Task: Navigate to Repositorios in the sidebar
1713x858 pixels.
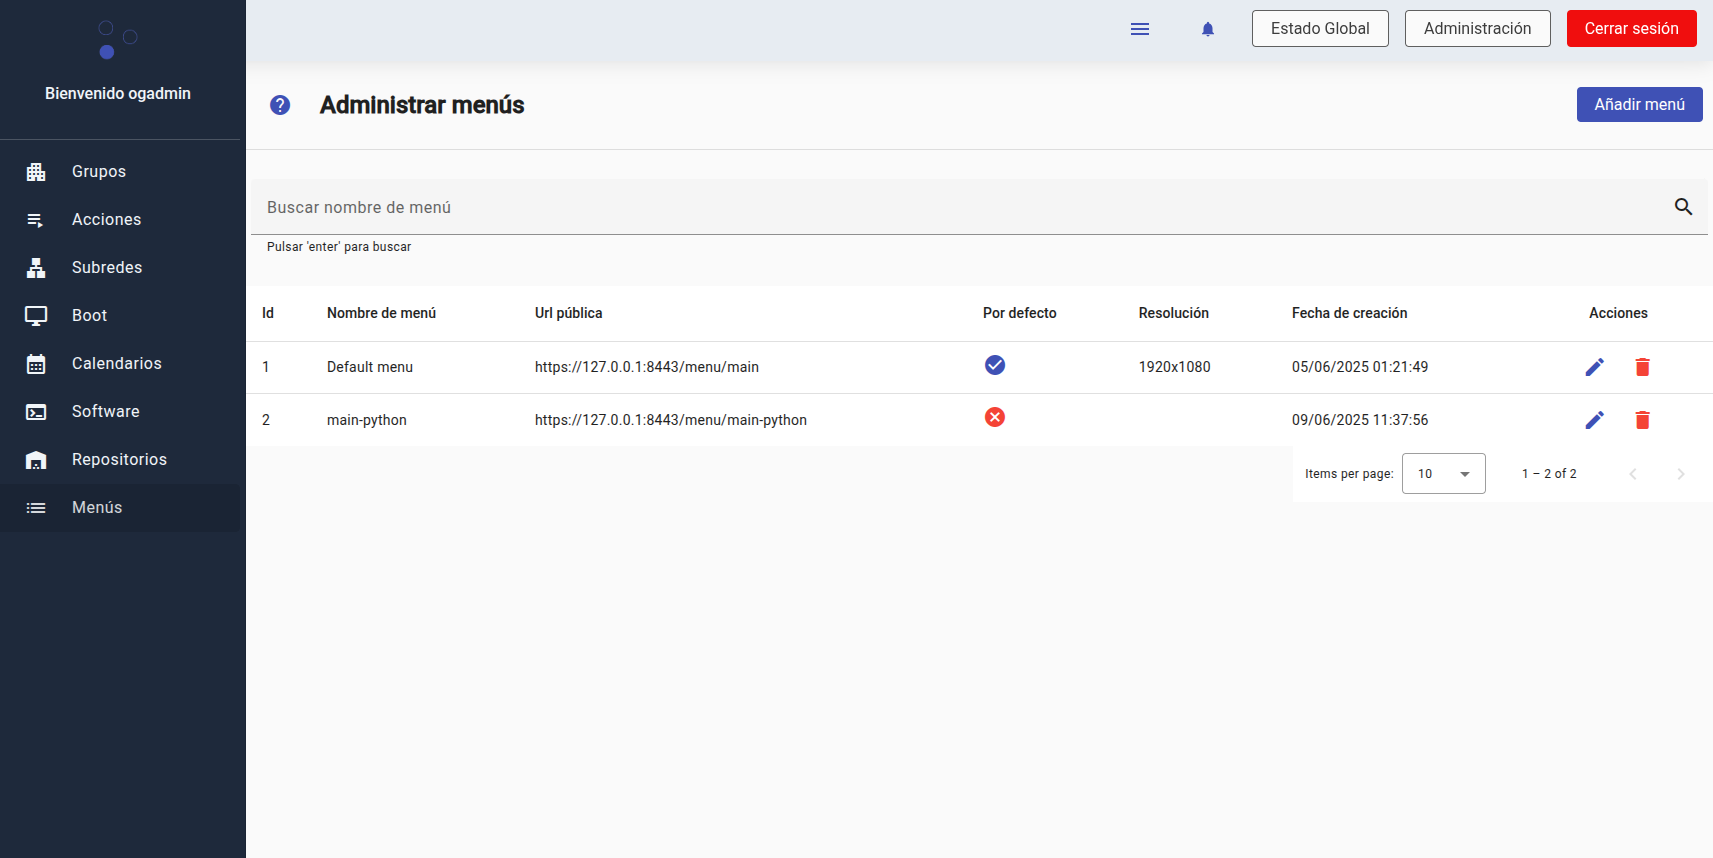Action: click(119, 460)
